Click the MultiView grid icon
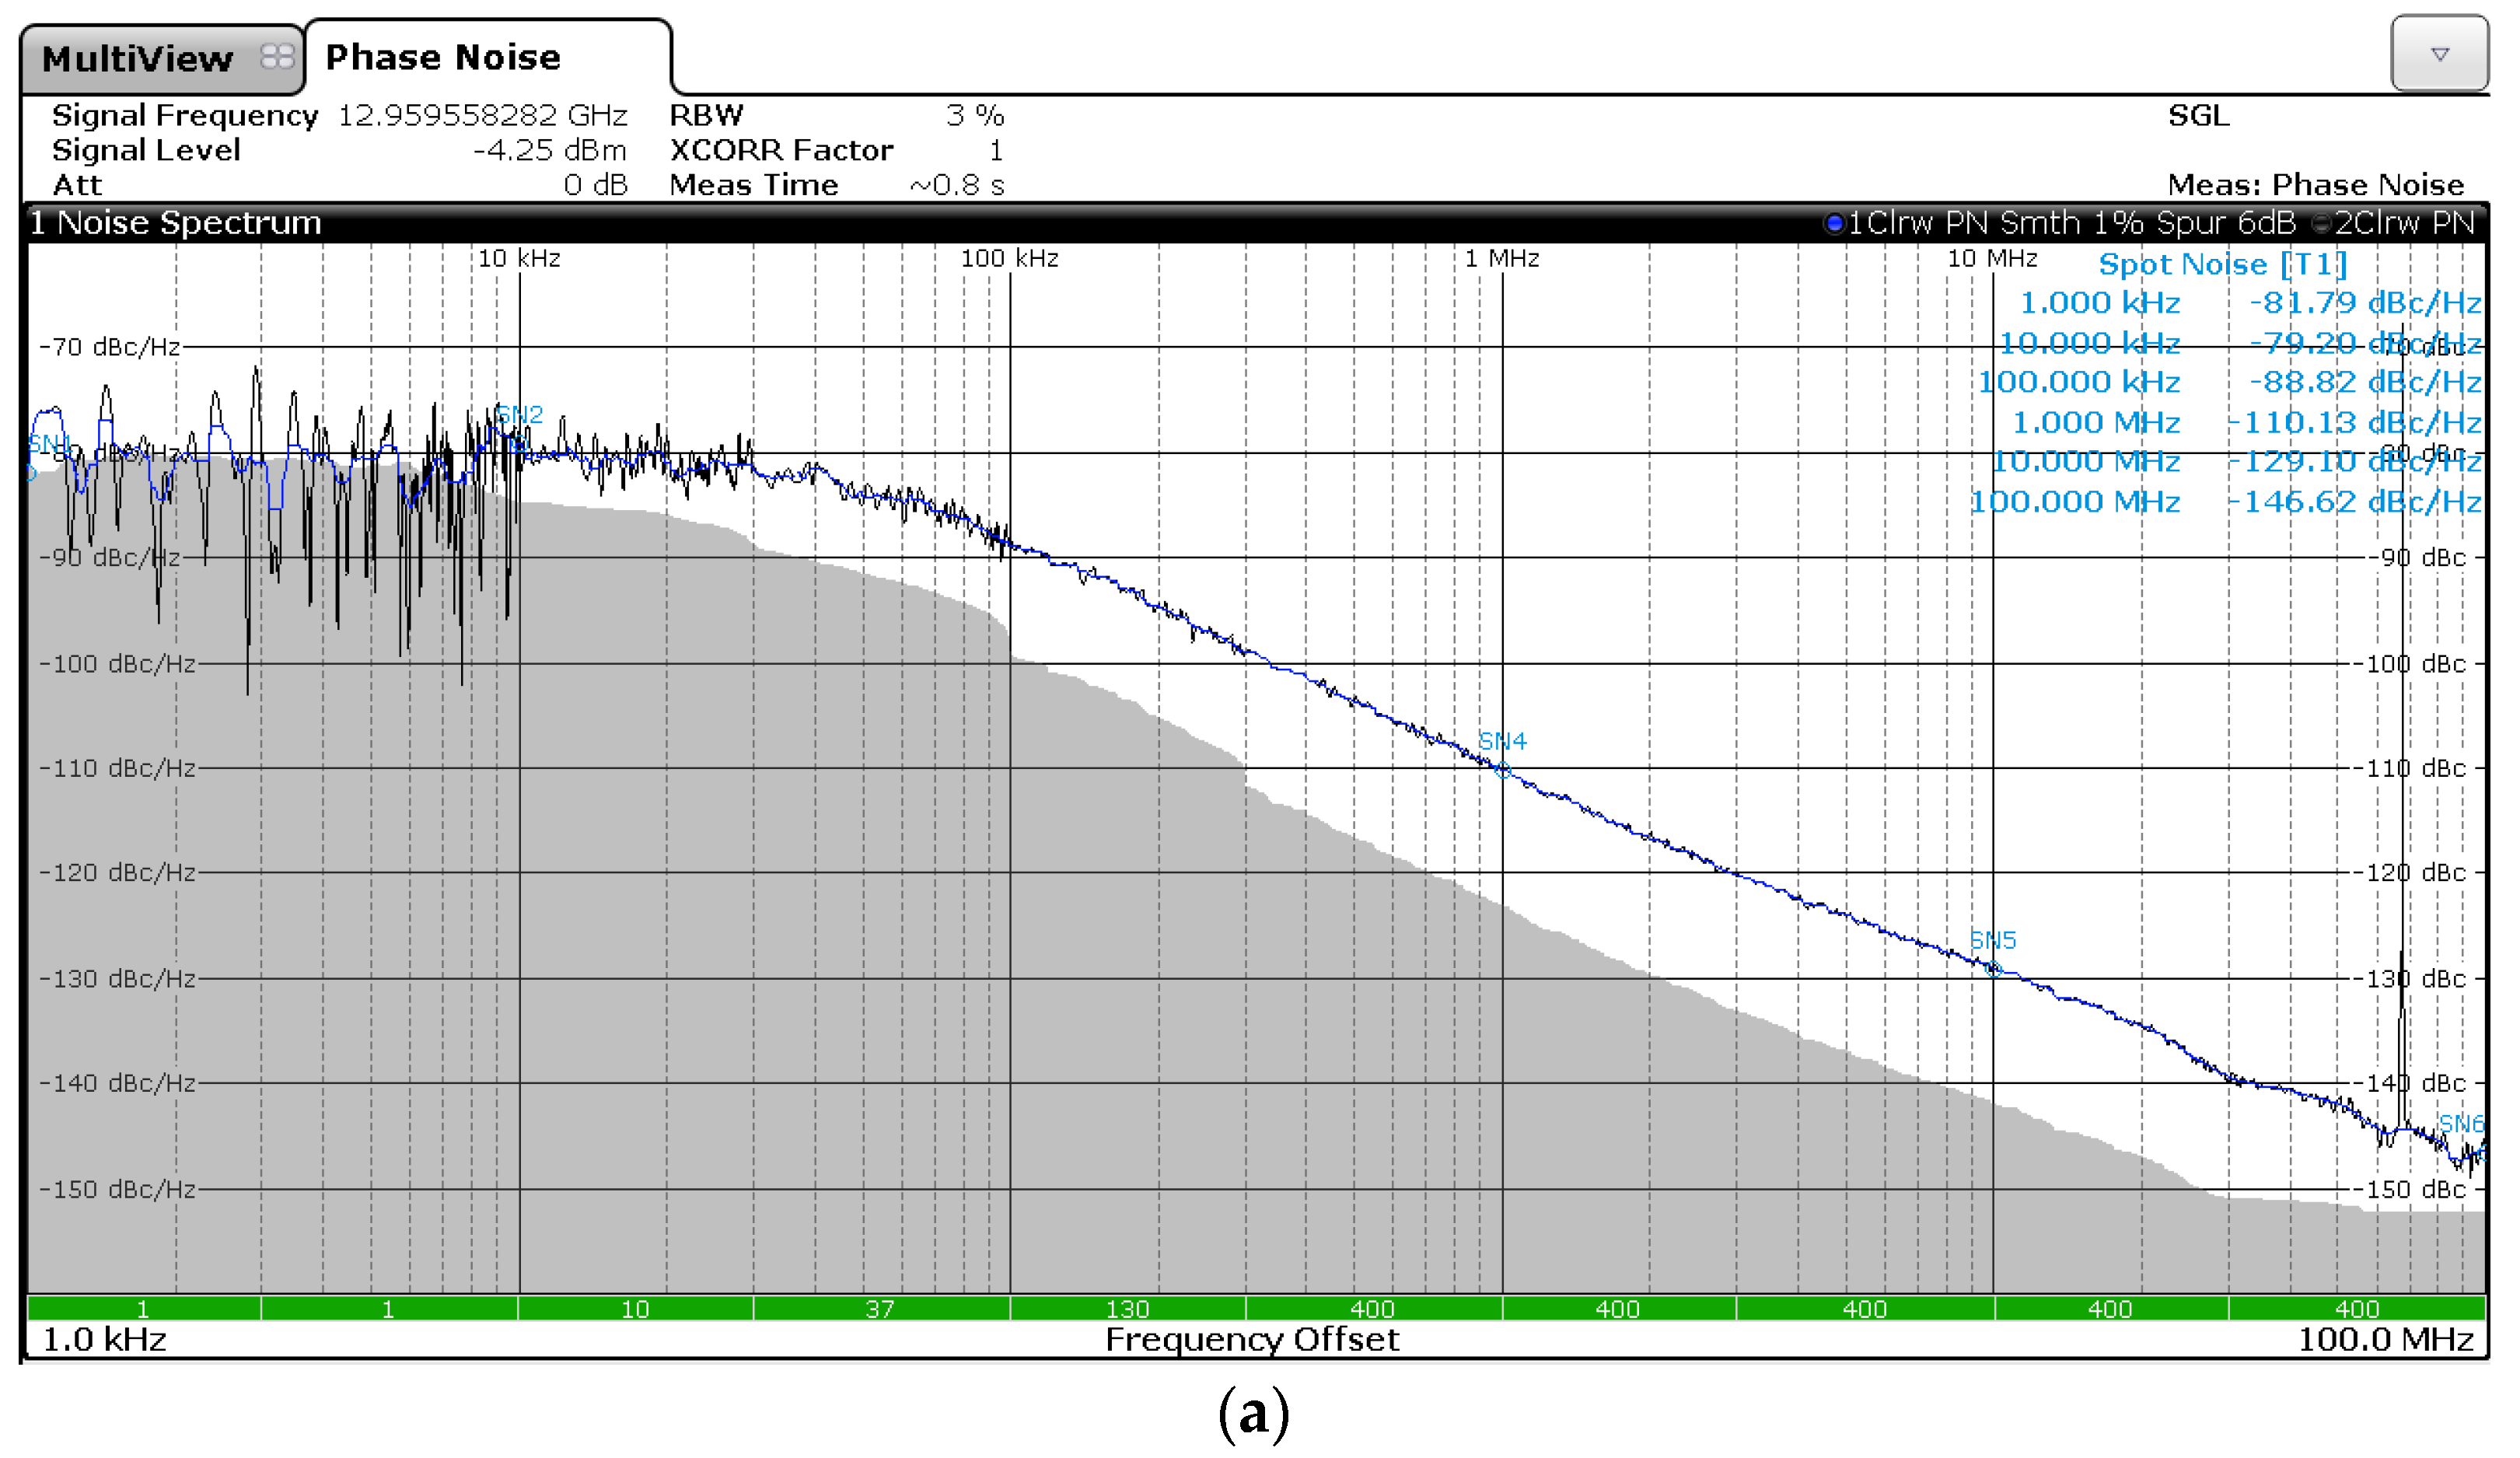 tap(277, 57)
